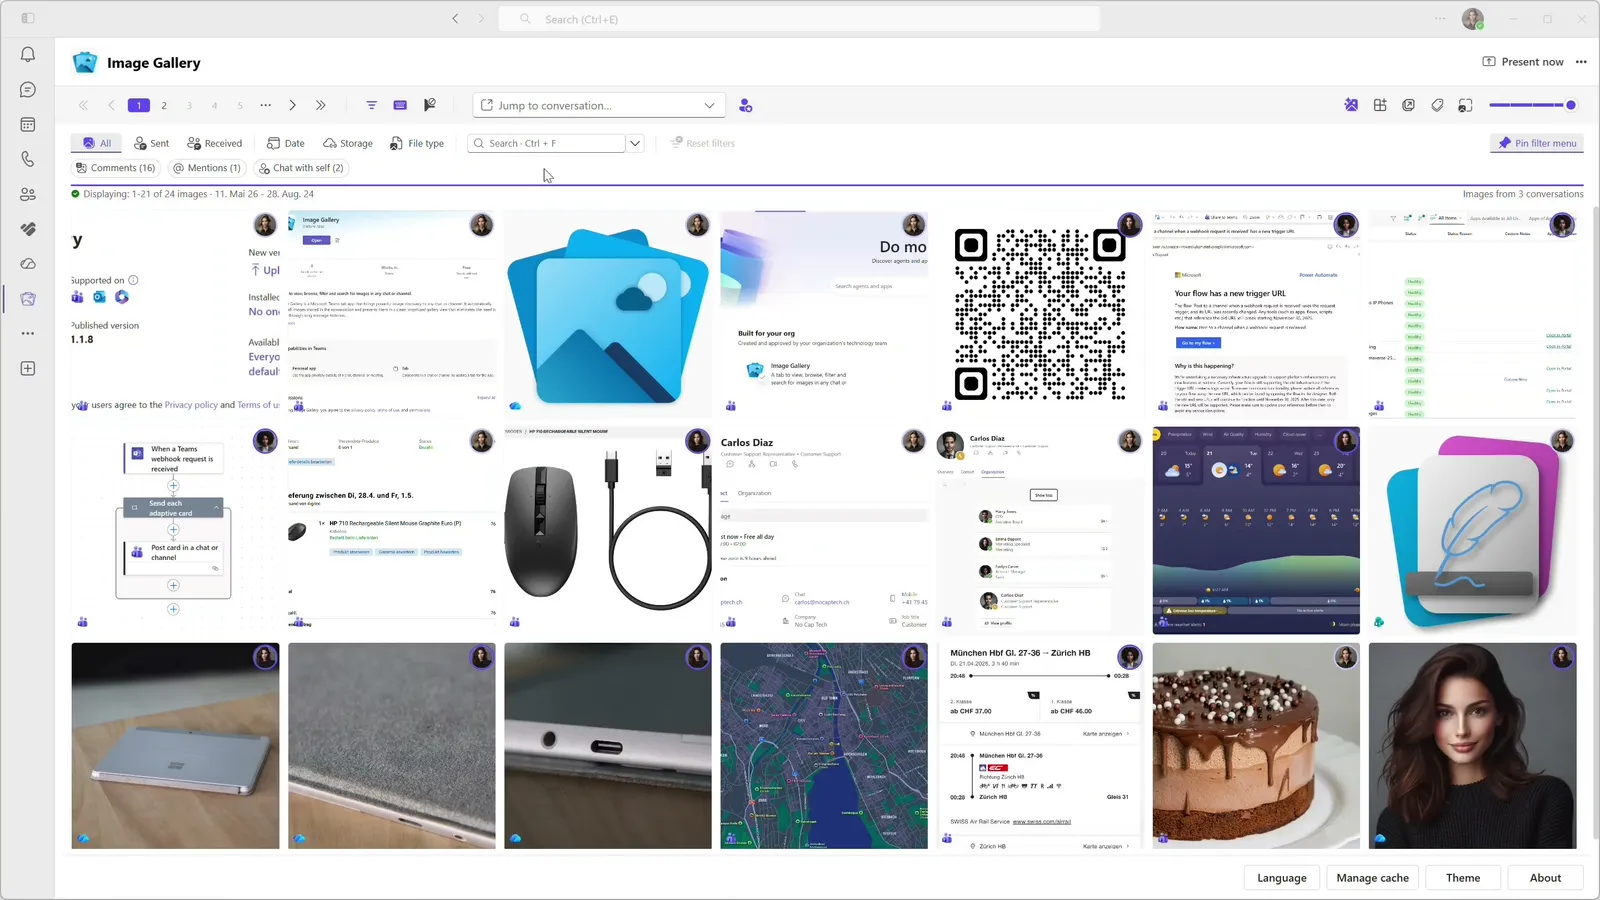1600x900 pixels.
Task: Click the Language button
Action: pos(1282,878)
